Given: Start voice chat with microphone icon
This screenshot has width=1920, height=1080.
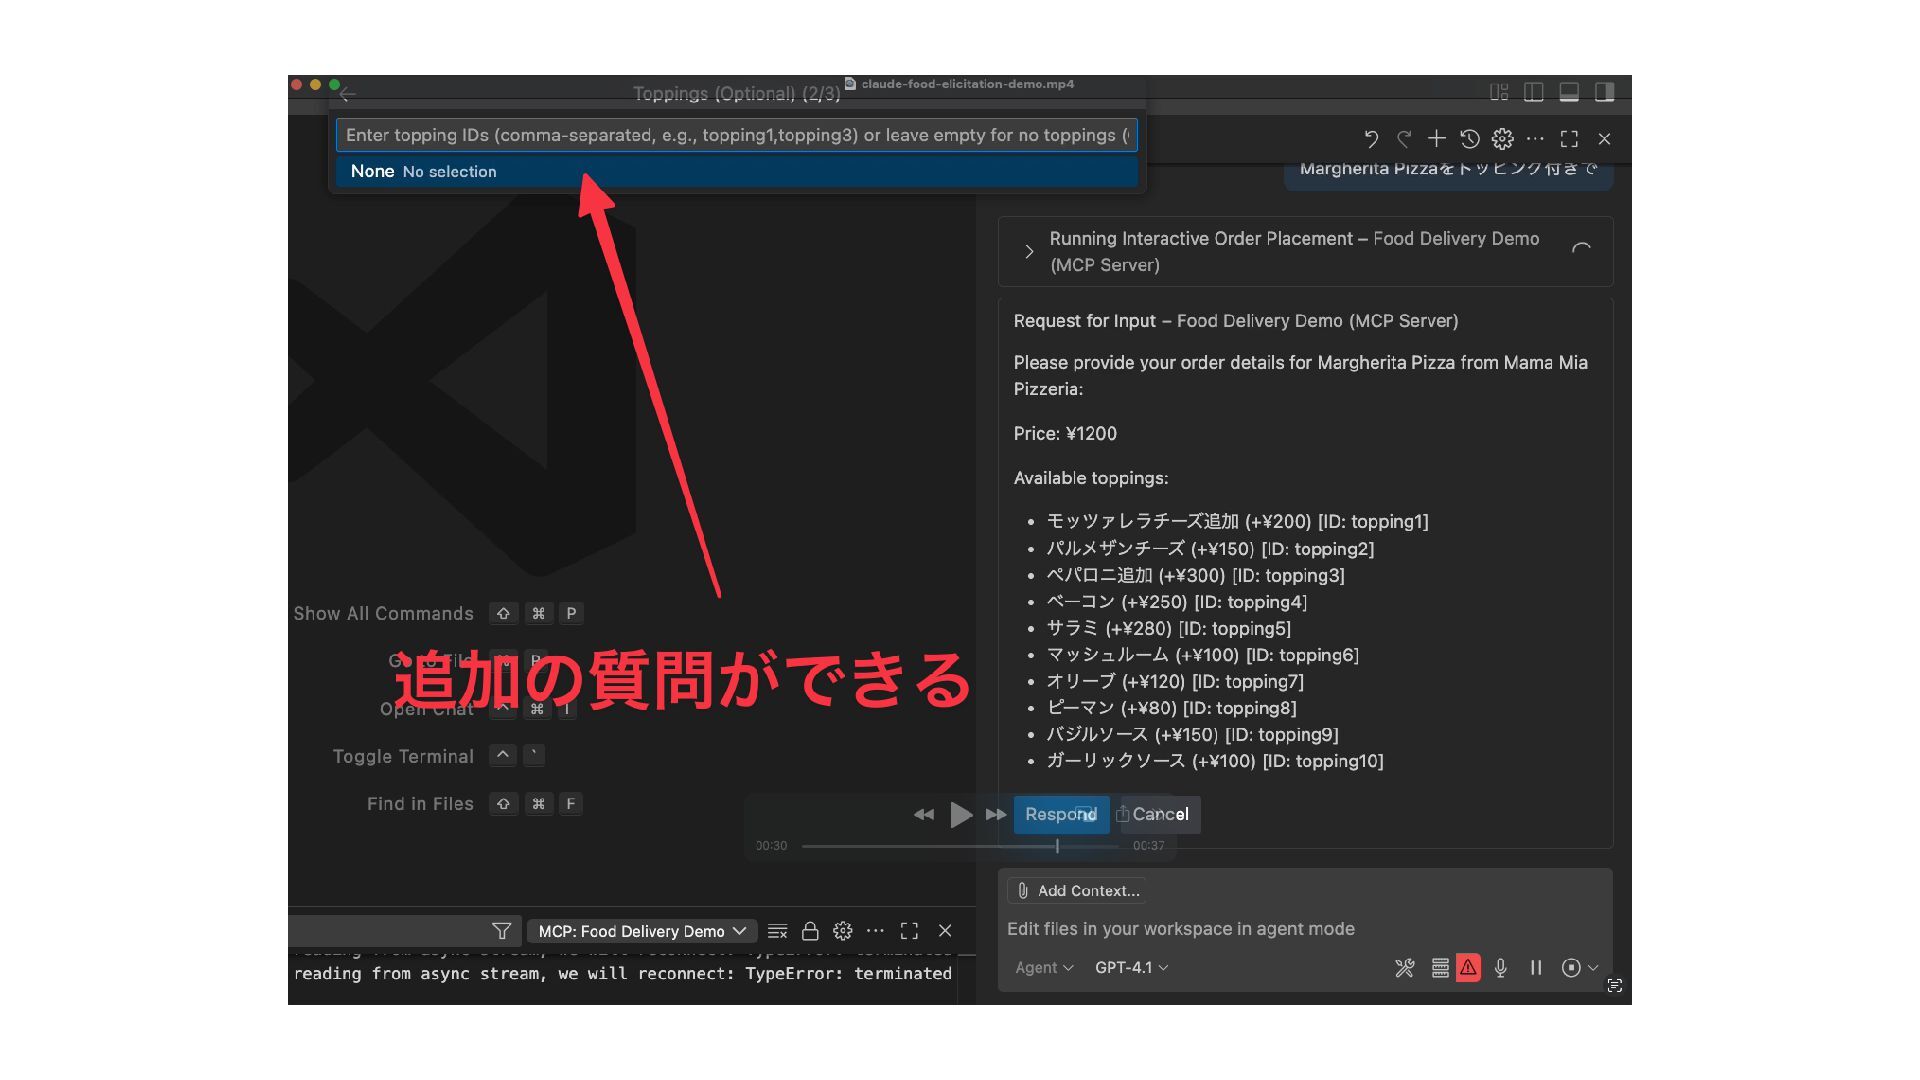Looking at the screenshot, I should coord(1500,967).
